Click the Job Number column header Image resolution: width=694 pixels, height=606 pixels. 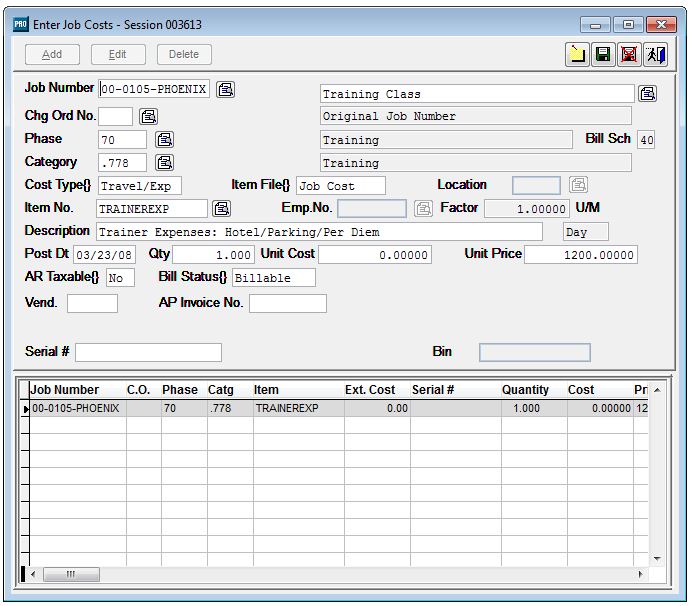coord(77,390)
